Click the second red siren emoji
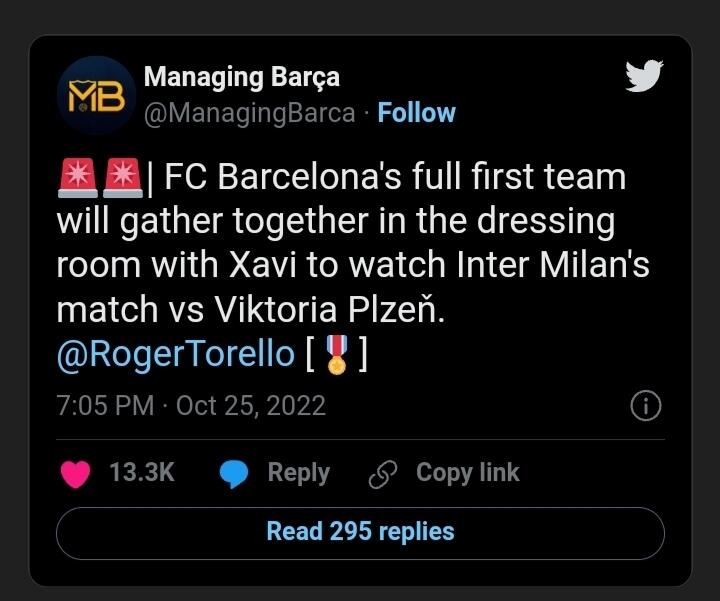This screenshot has height=601, width=720. point(123,178)
